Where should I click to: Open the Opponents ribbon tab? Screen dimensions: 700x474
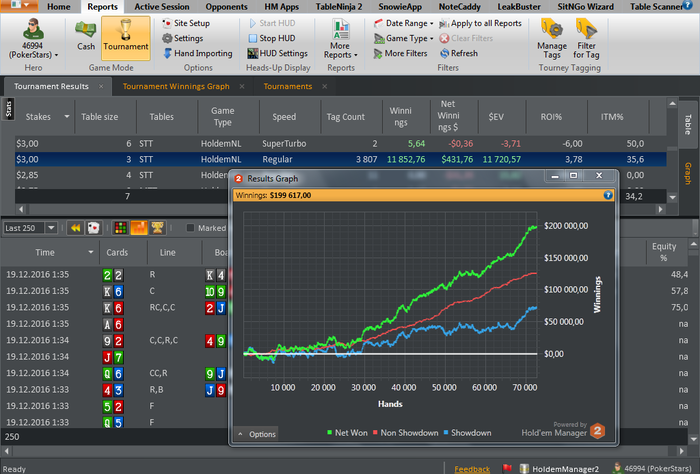click(226, 7)
